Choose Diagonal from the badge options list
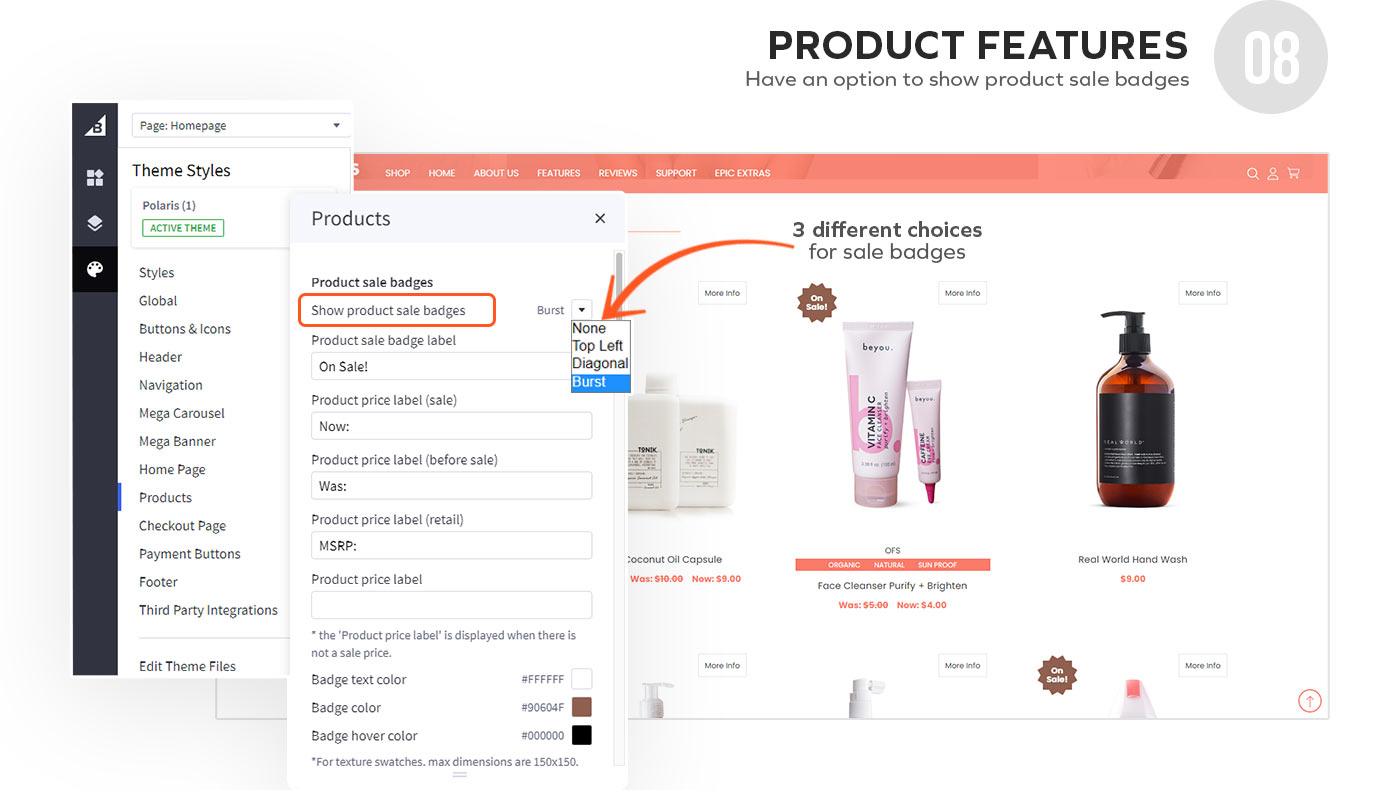 point(600,364)
